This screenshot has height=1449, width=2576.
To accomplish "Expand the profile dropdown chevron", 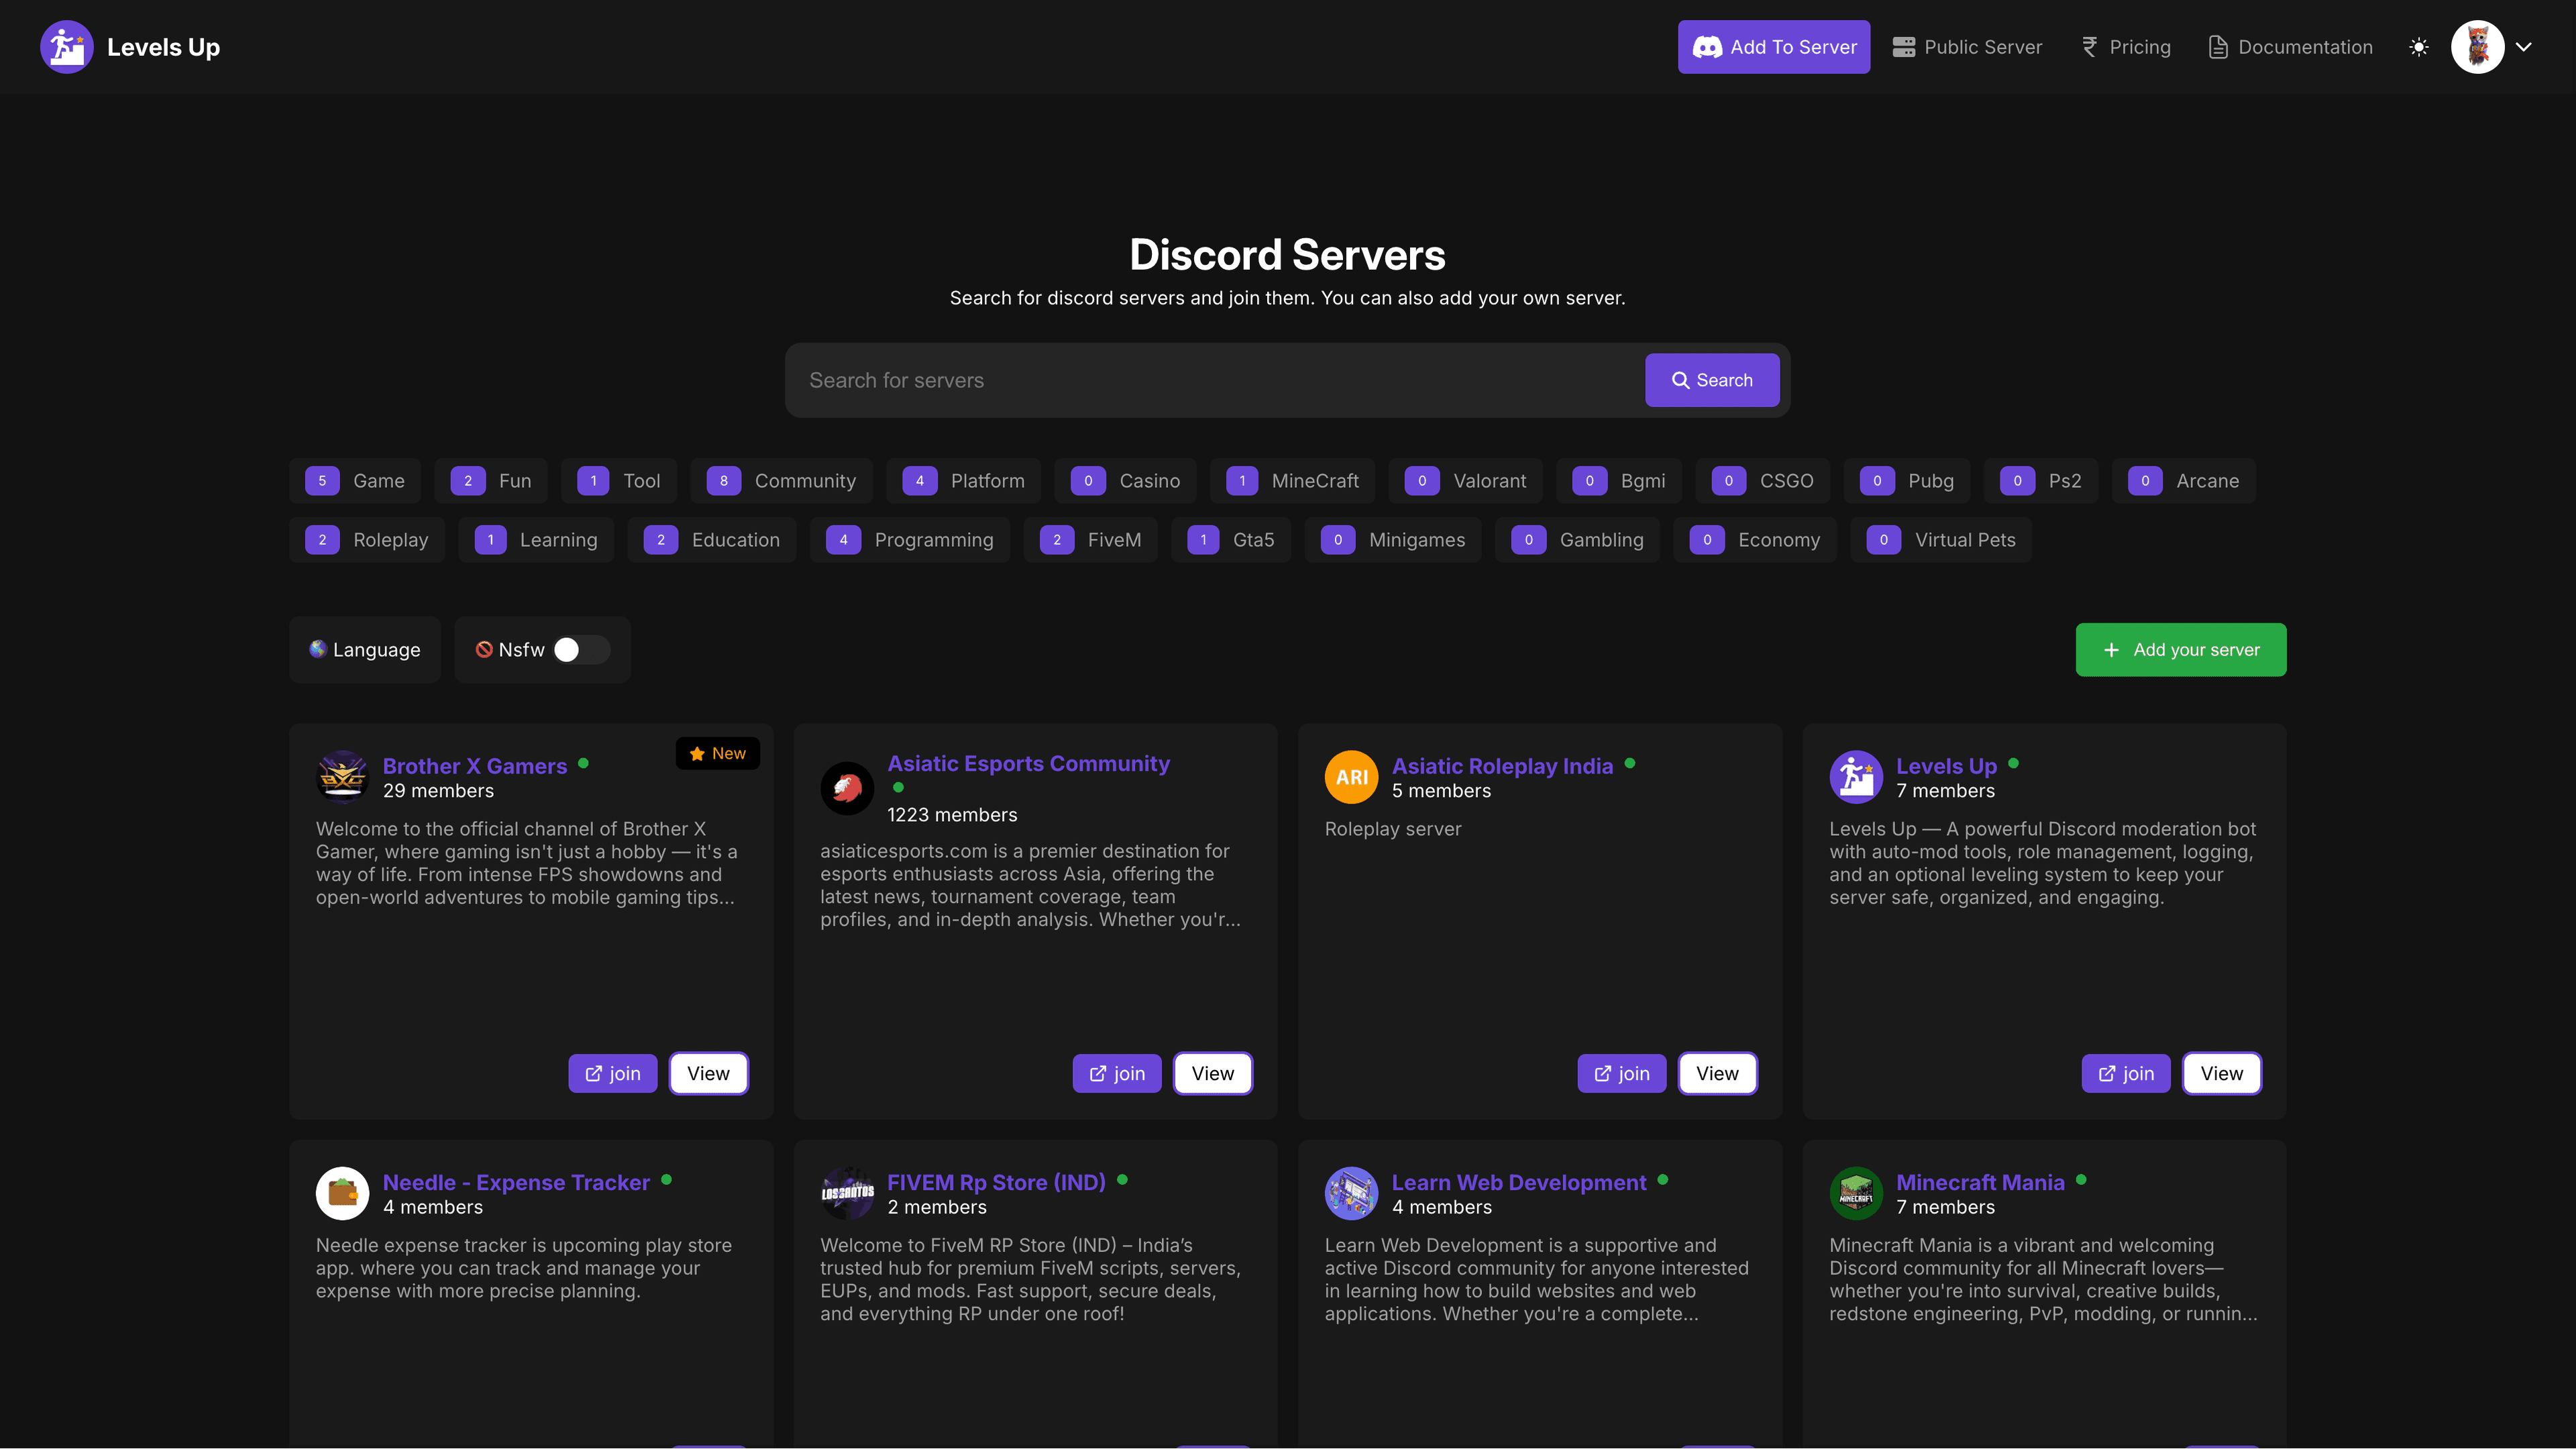I will coord(2524,47).
